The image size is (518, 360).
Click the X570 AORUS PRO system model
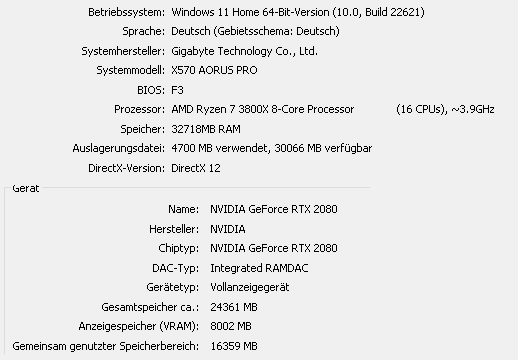tap(214, 70)
